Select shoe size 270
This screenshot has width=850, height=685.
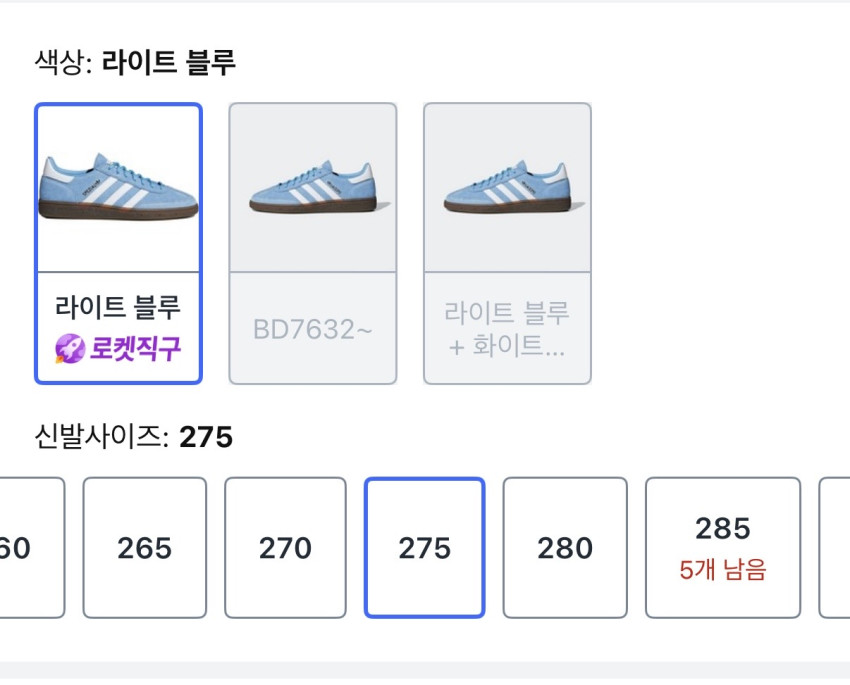(x=285, y=548)
